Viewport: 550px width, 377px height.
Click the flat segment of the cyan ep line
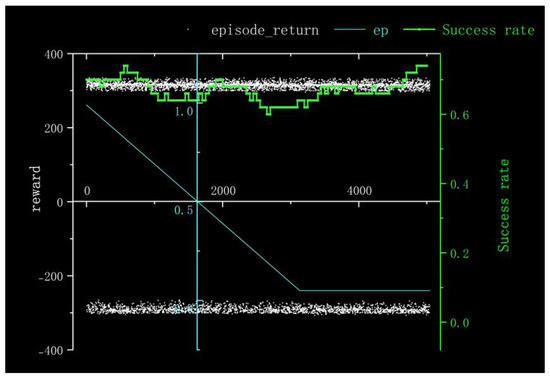(x=365, y=290)
